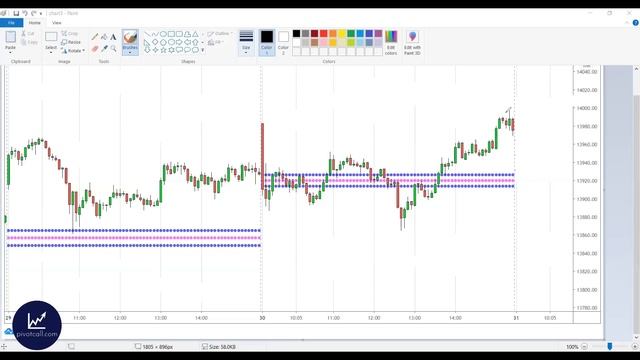This screenshot has height=360, width=640.
Task: Click the Undo icon in title bar
Action: coord(24,13)
